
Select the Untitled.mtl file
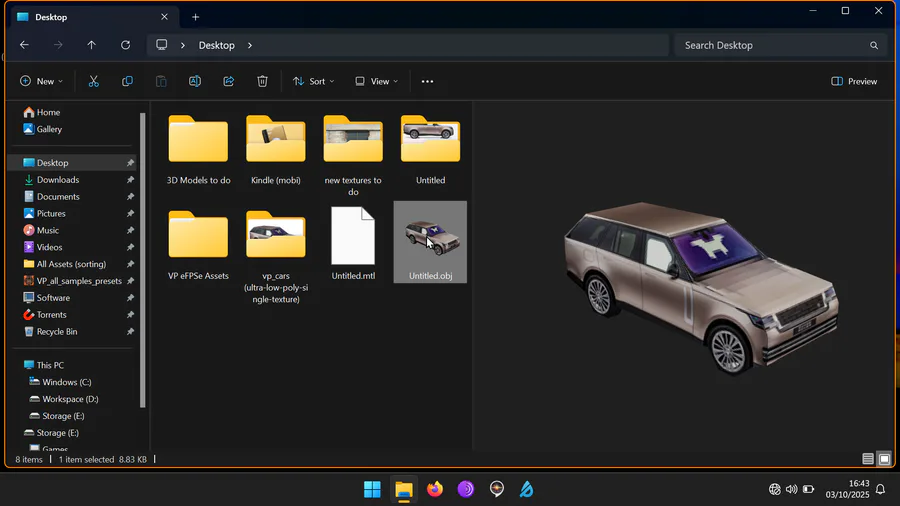tap(353, 243)
